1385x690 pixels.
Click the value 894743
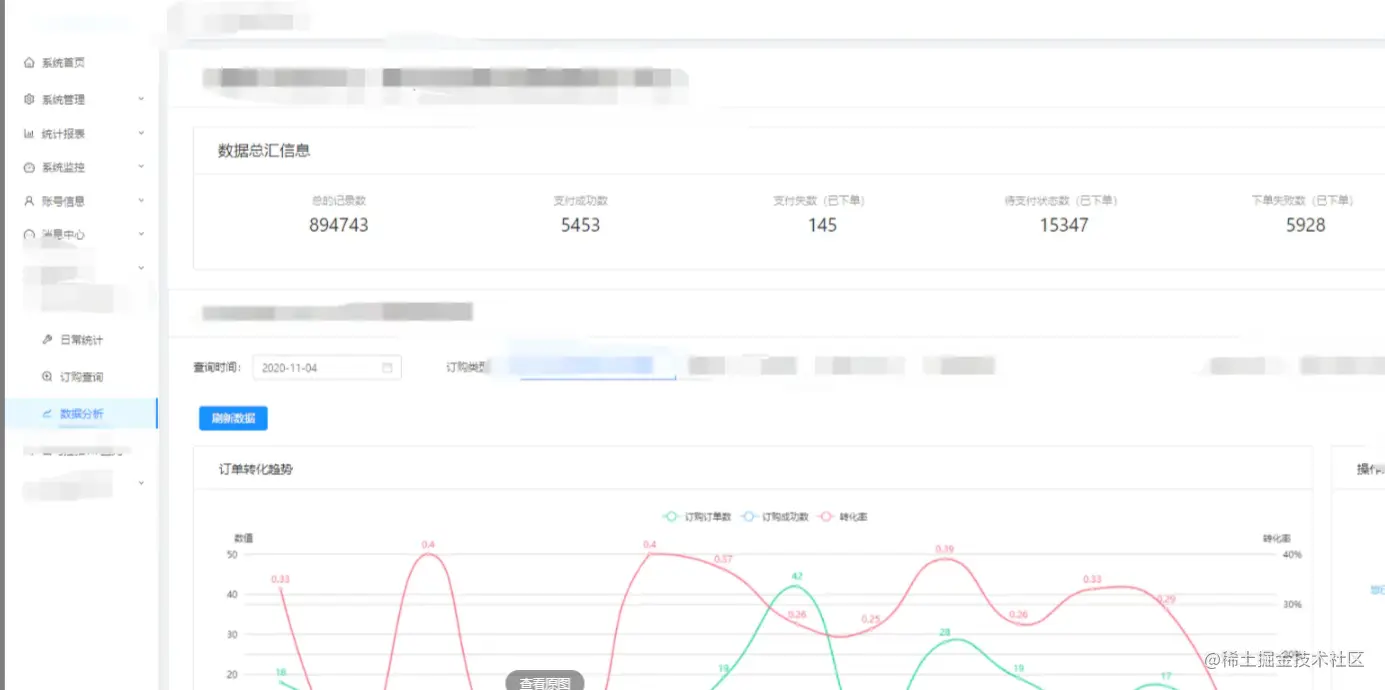pos(339,225)
